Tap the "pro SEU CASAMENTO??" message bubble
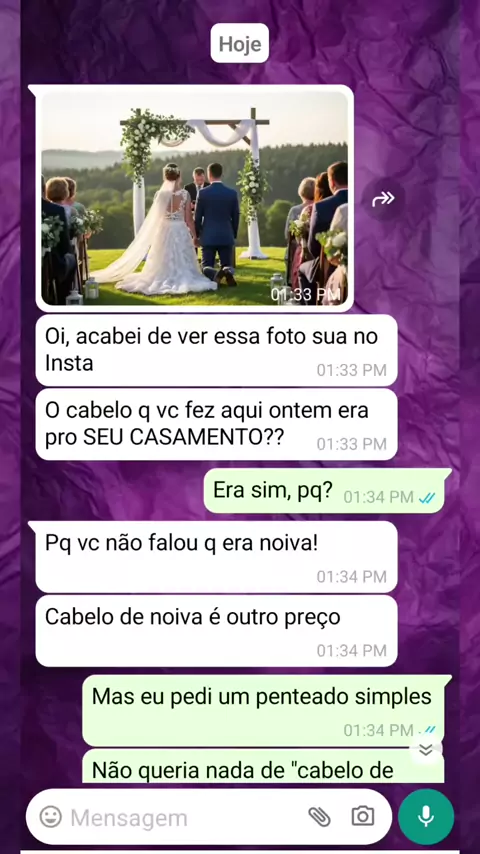The width and height of the screenshot is (480, 854). [216, 424]
